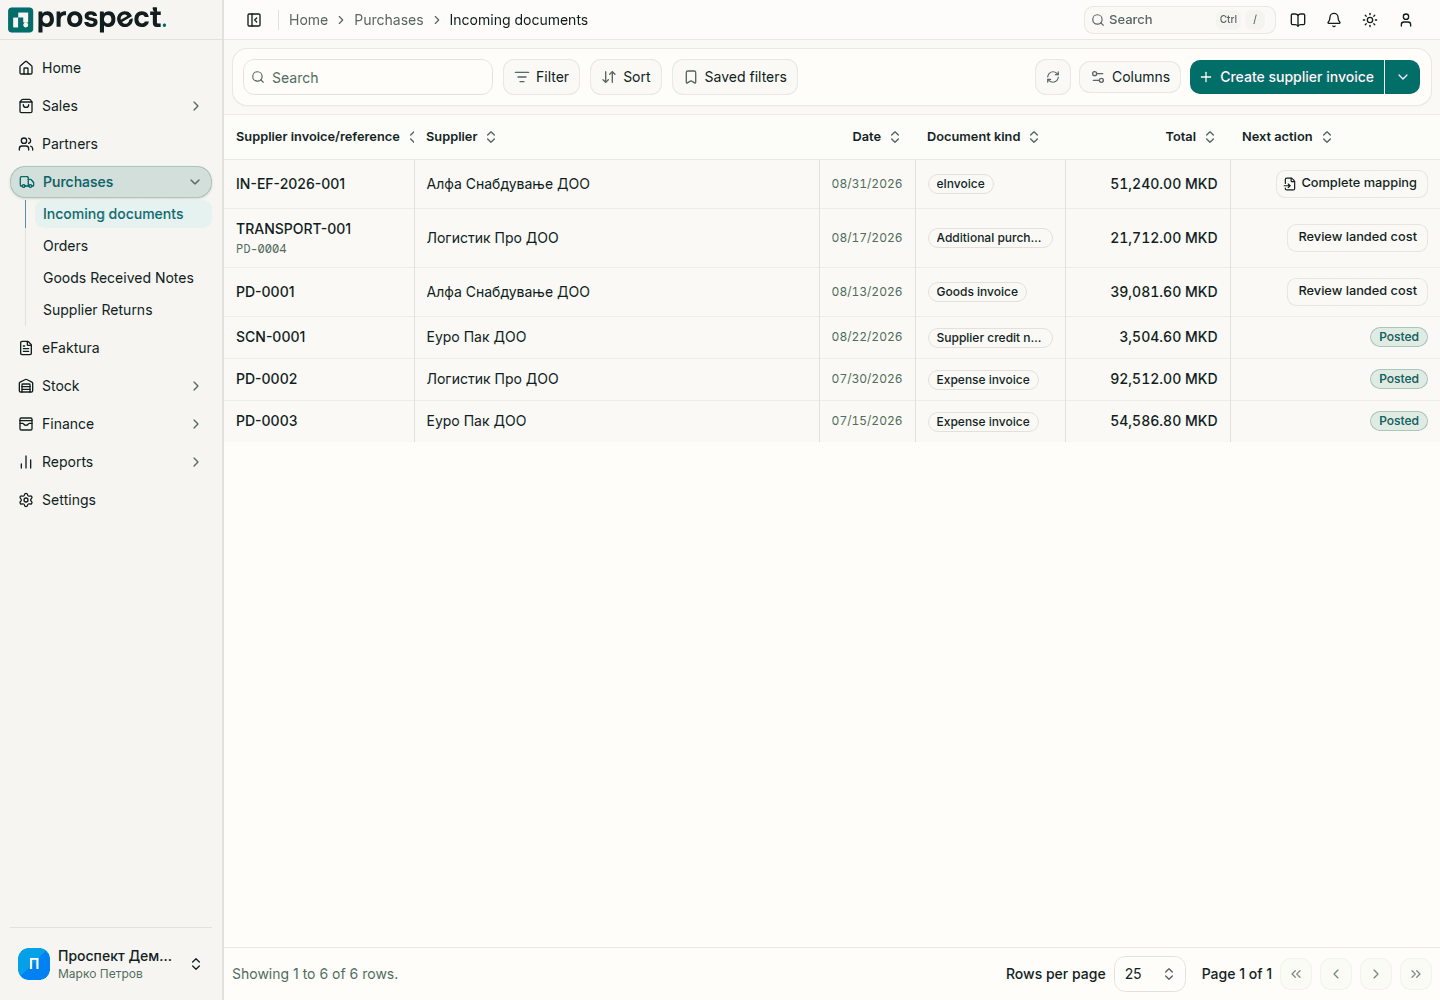Image resolution: width=1440 pixels, height=1000 pixels.
Task: Sort by Supplier column
Action: coord(461,137)
